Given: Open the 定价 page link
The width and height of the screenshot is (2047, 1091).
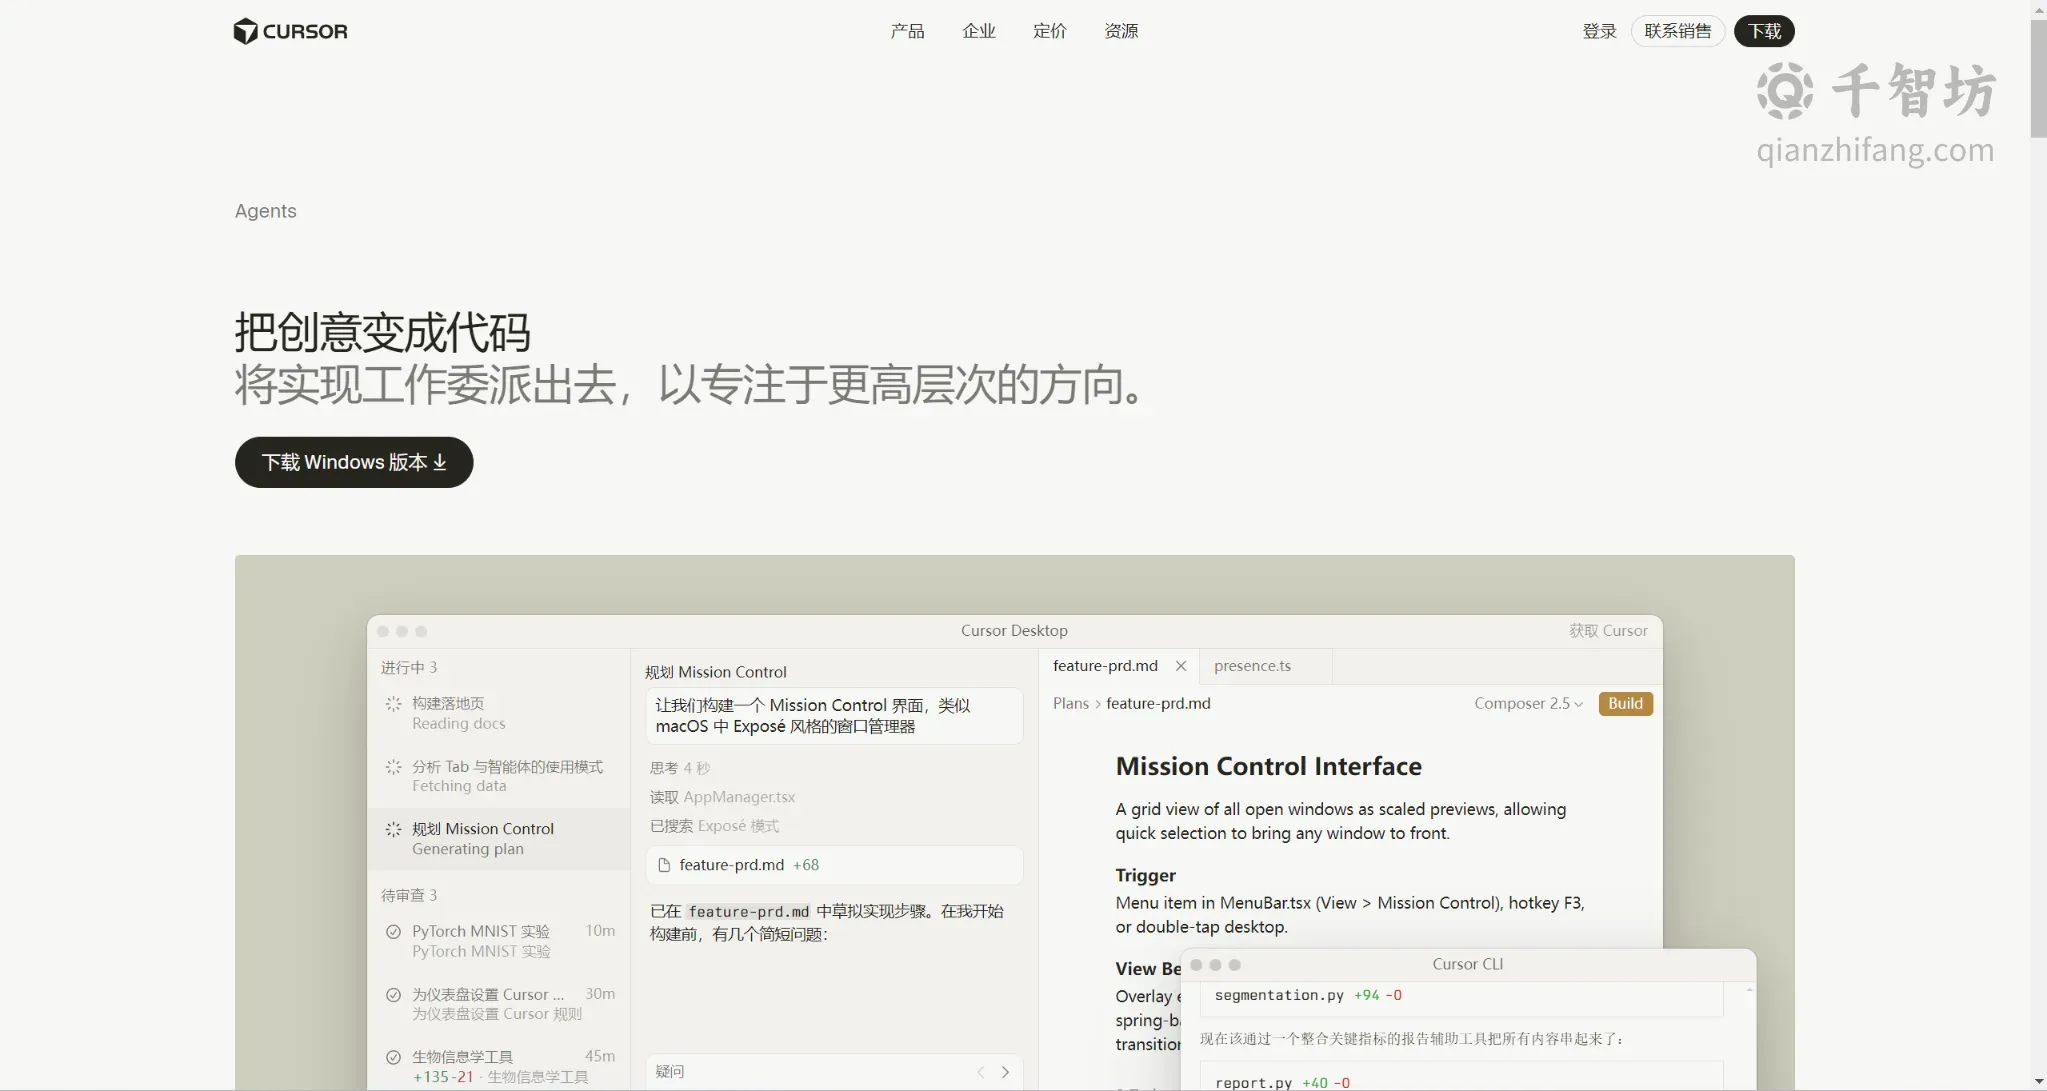Looking at the screenshot, I should click(1049, 31).
